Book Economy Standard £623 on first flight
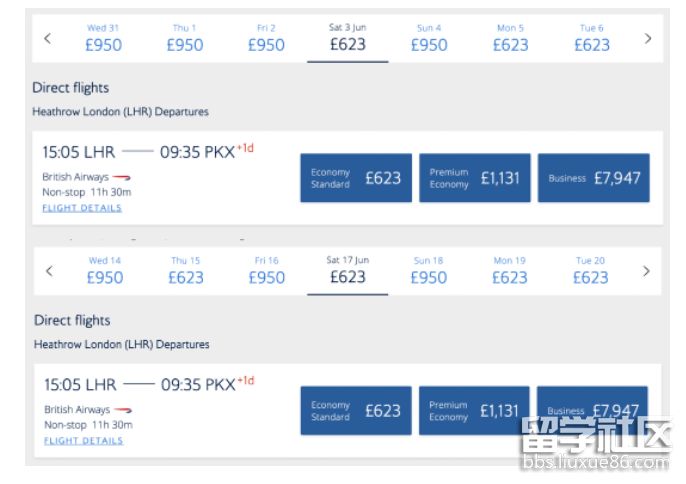The height and width of the screenshot is (484, 686). [x=356, y=178]
